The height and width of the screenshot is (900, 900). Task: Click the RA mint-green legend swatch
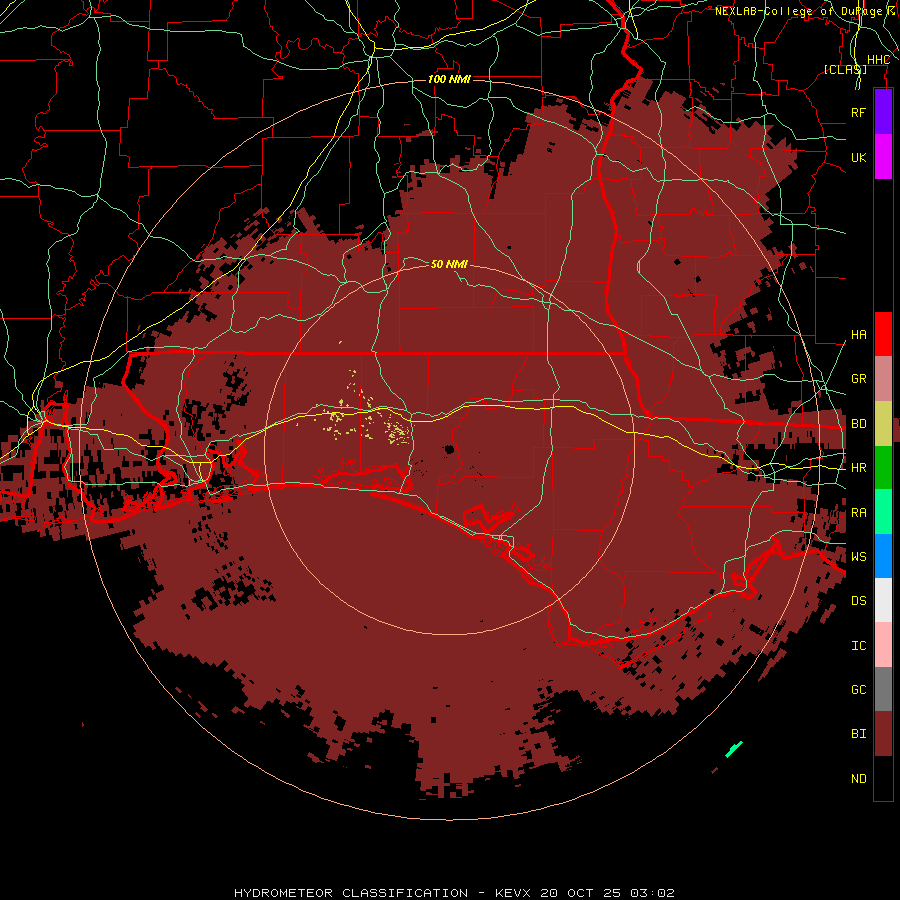(x=883, y=512)
